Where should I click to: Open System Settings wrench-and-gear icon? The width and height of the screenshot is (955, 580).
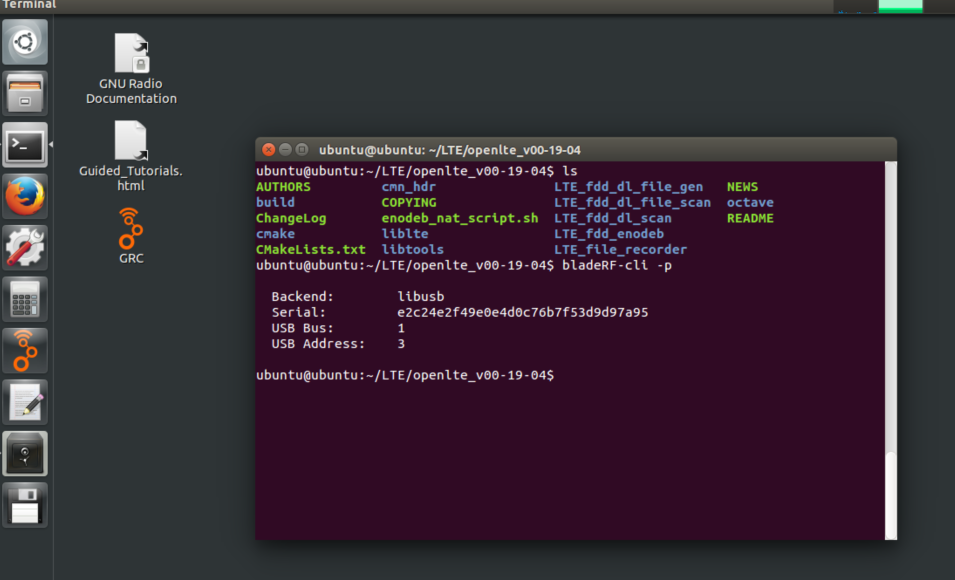tap(25, 248)
